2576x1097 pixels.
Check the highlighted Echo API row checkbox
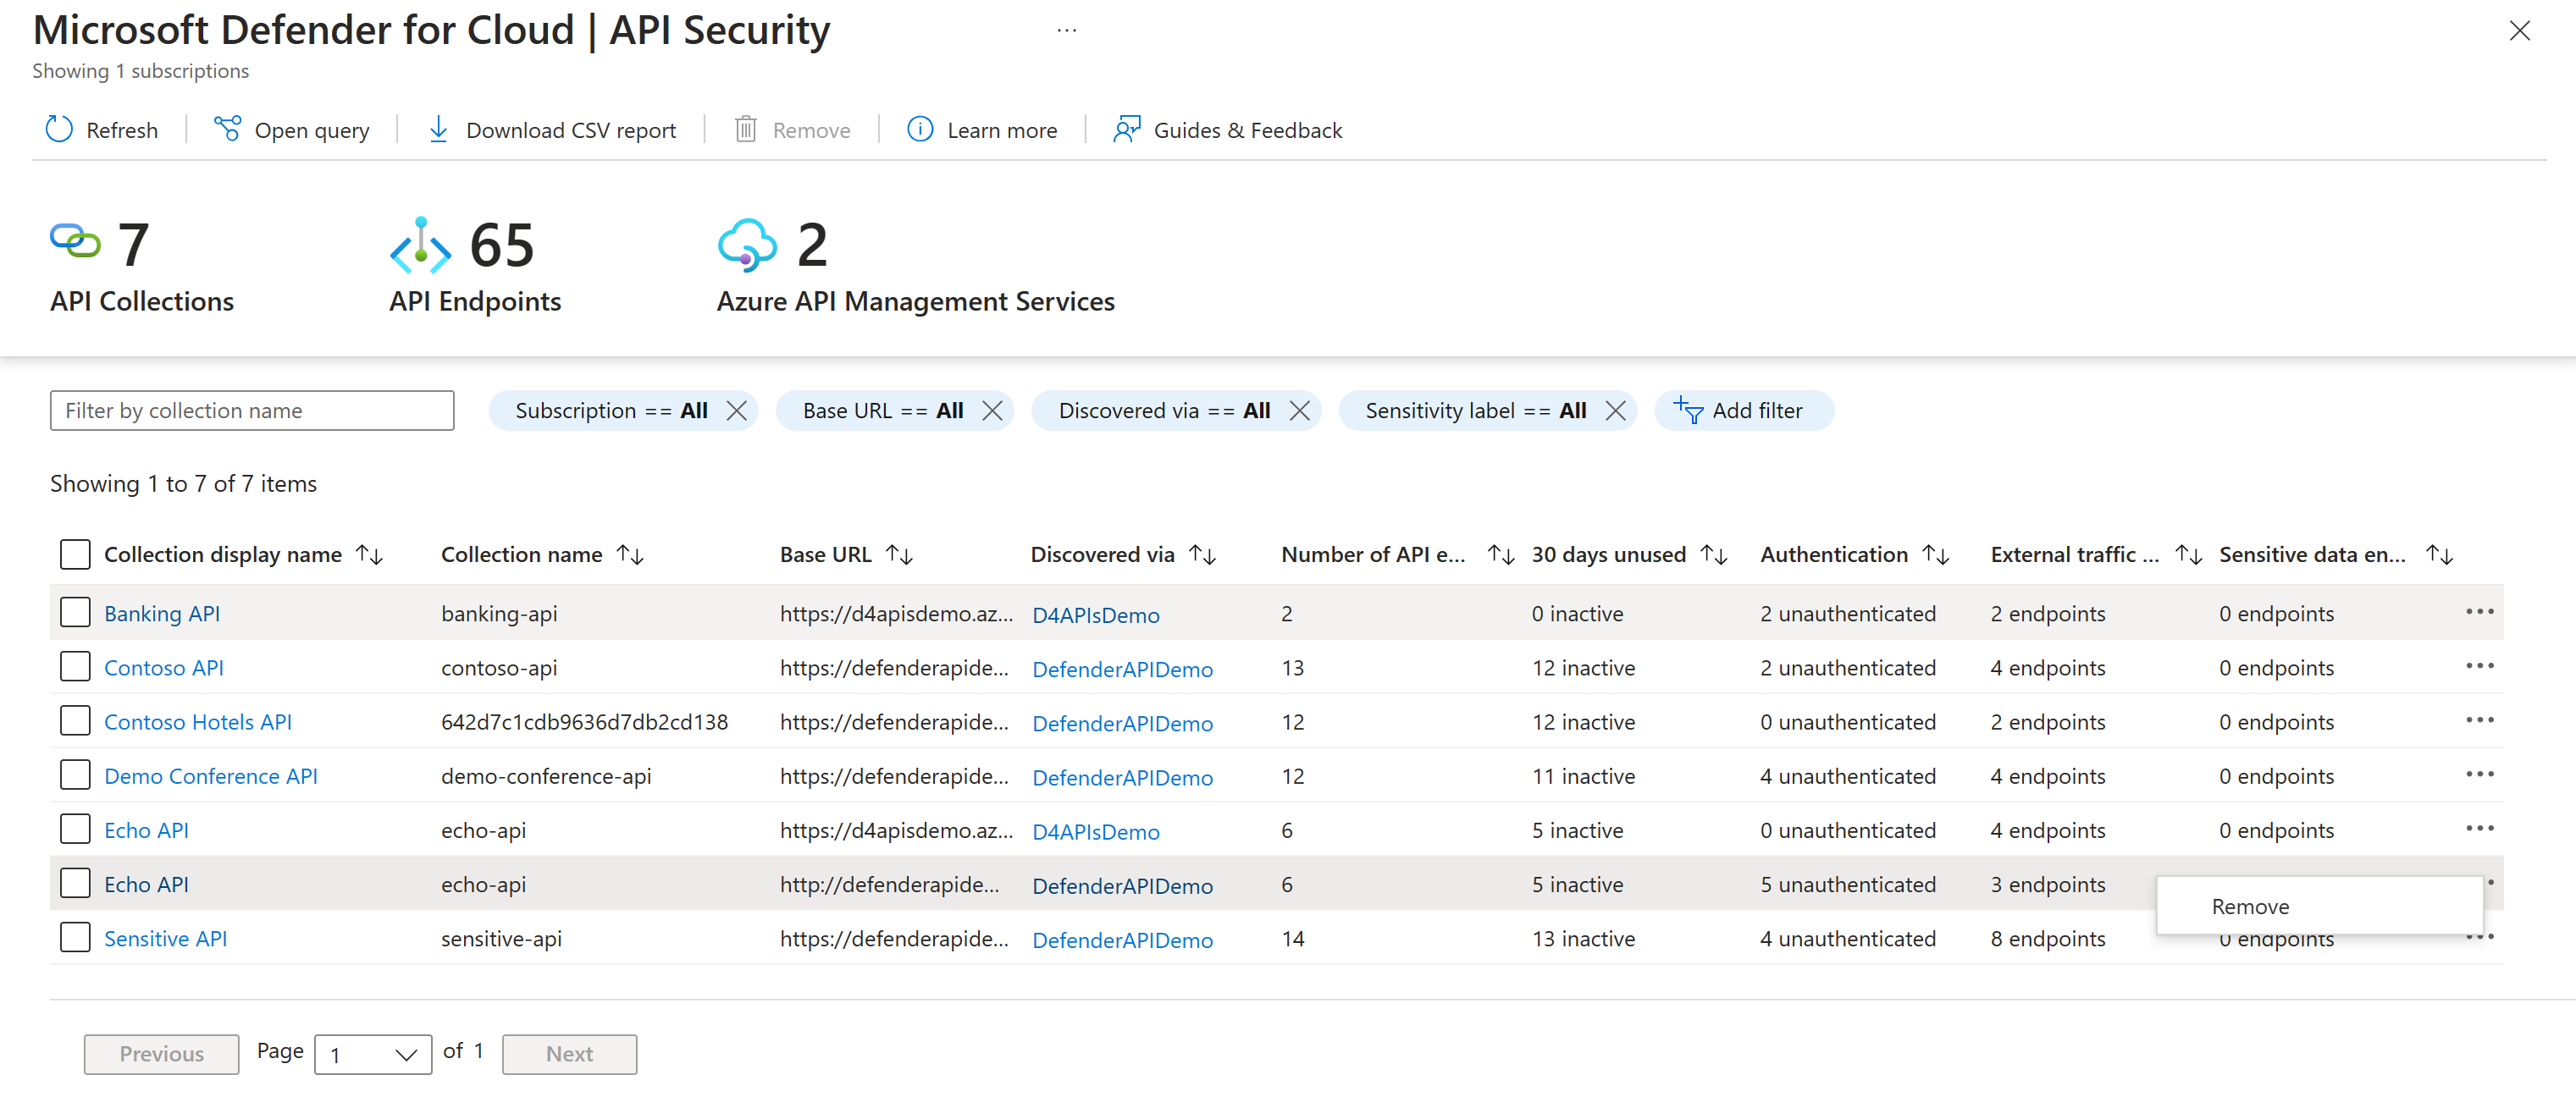75,882
